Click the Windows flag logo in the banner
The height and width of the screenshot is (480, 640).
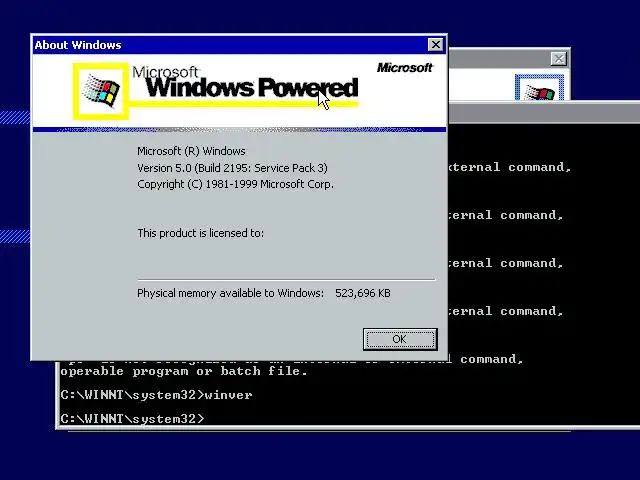(100, 91)
